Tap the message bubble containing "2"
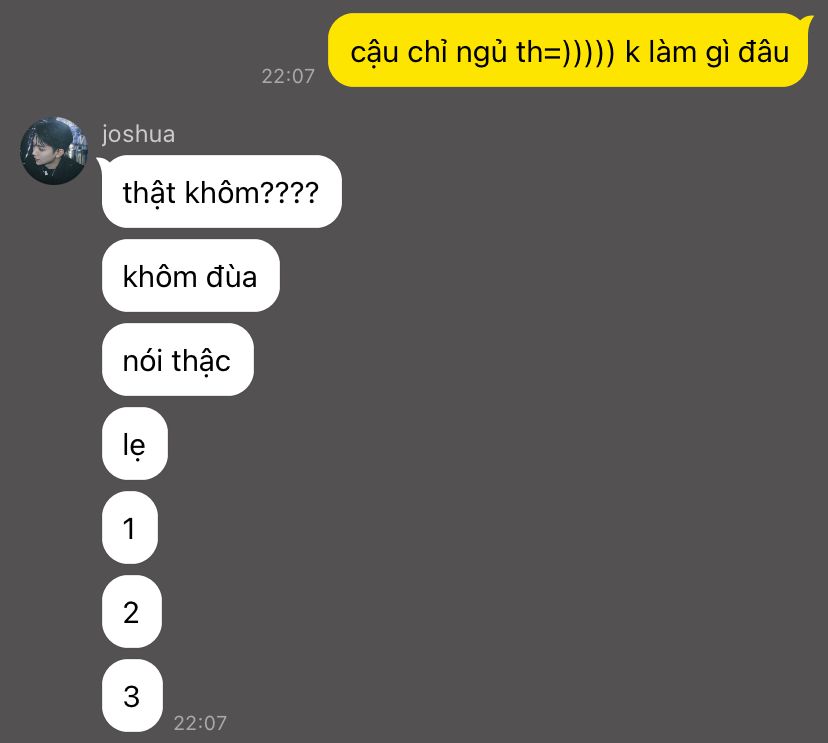Viewport: 828px width, 743px height. (131, 612)
